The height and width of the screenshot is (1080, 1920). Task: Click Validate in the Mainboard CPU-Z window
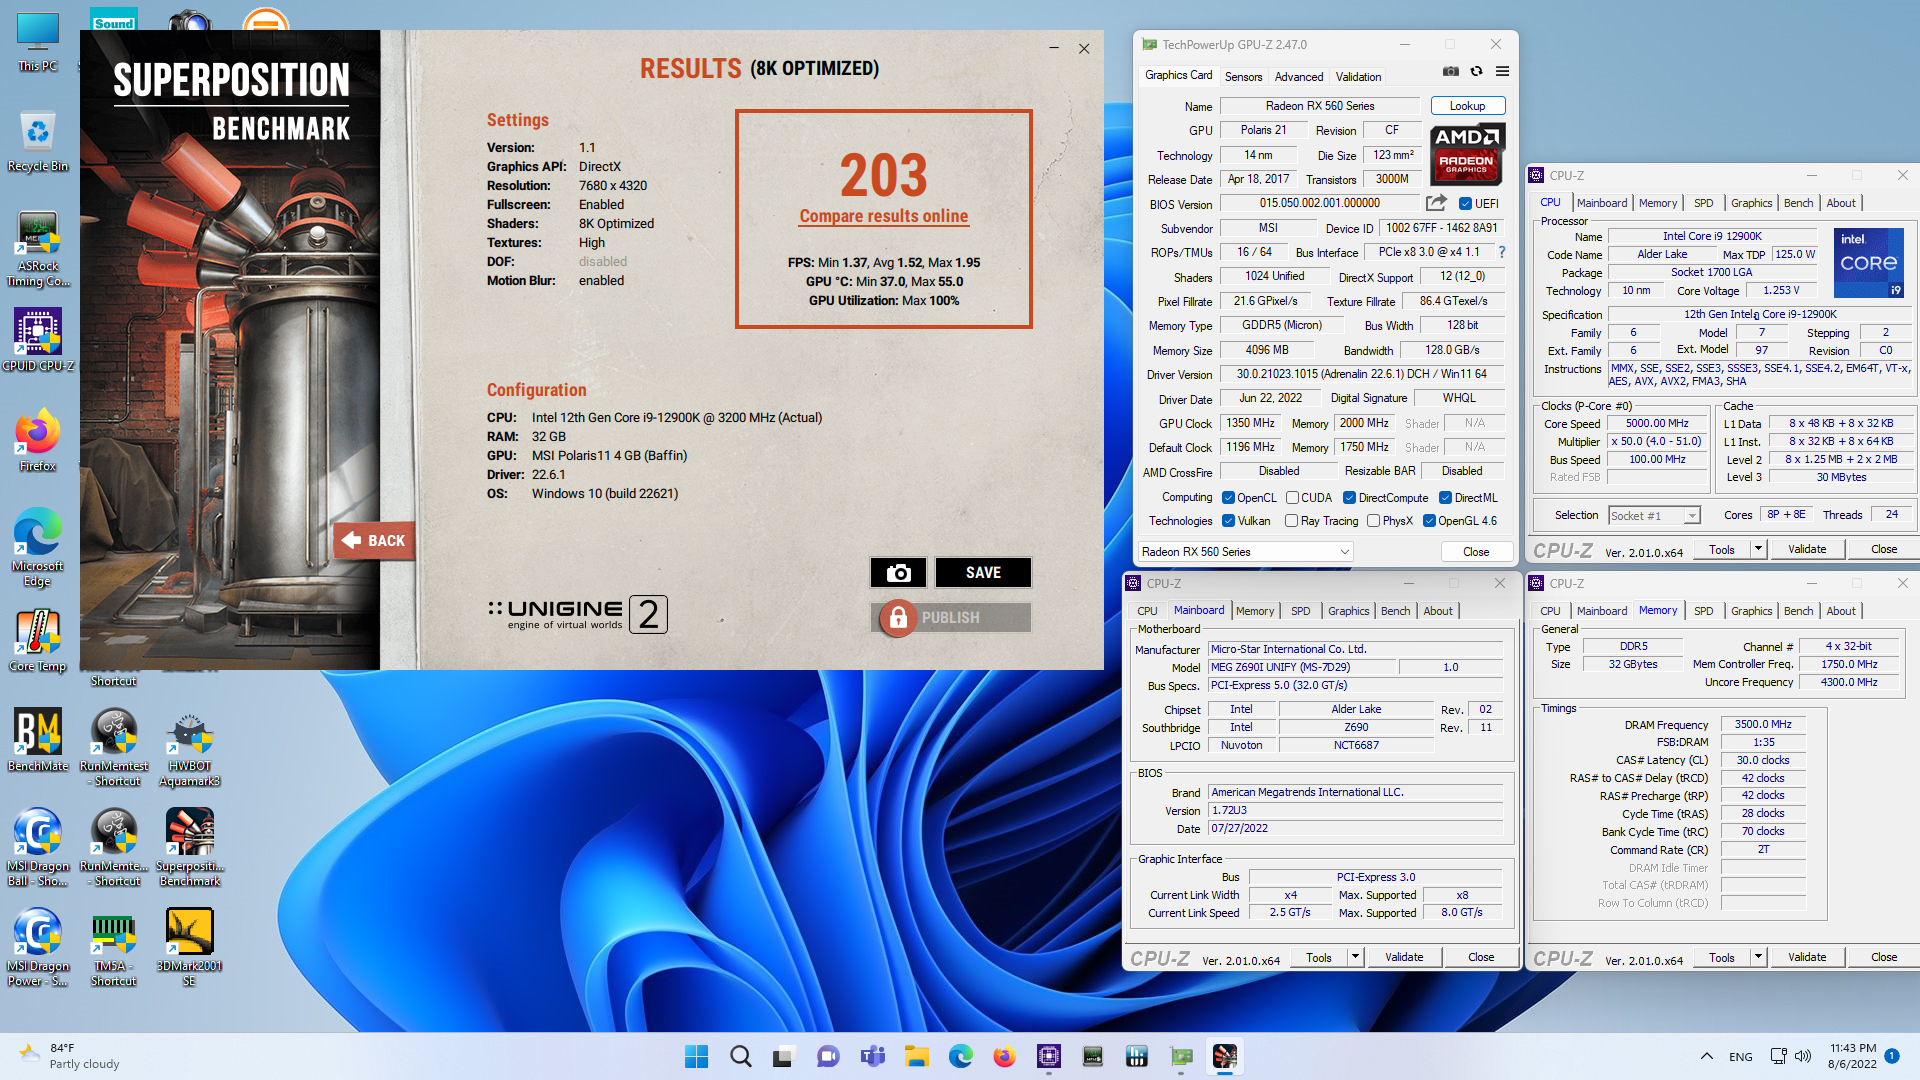click(x=1403, y=957)
